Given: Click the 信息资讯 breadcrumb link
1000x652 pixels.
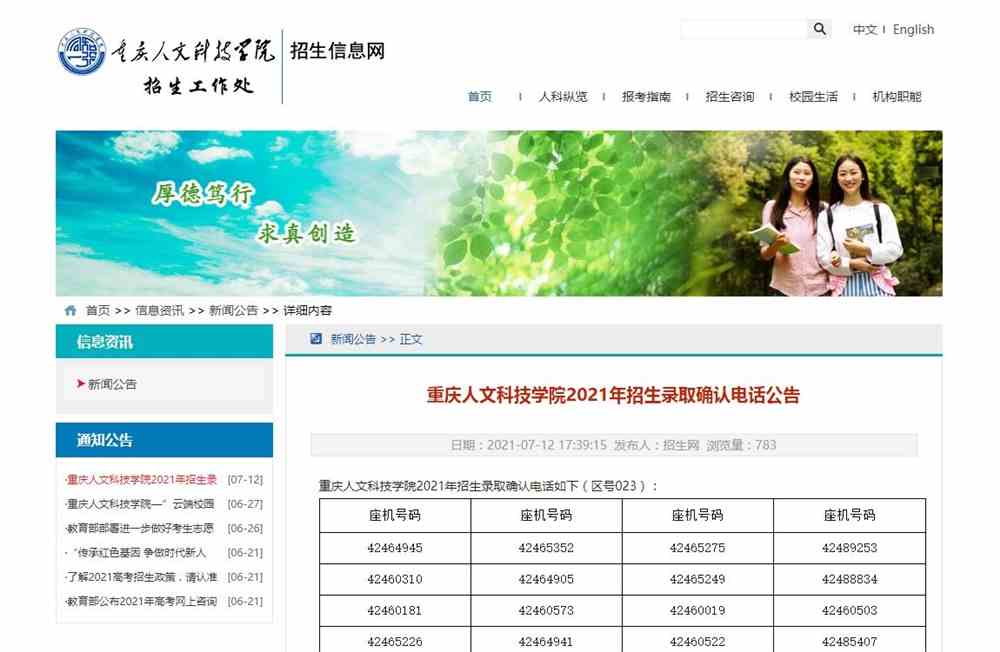Looking at the screenshot, I should tap(159, 311).
